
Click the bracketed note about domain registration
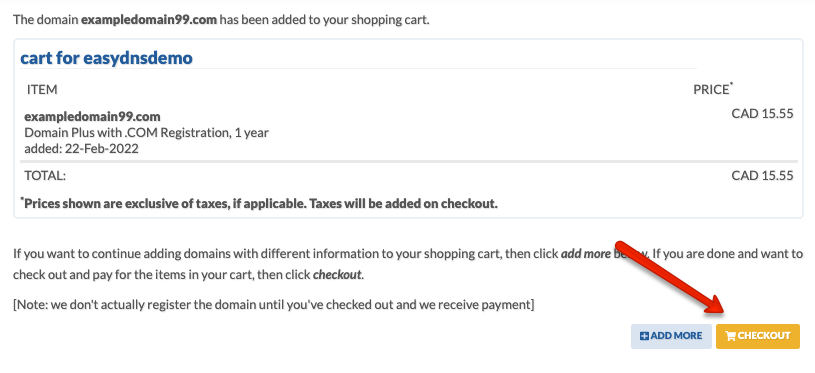tap(273, 305)
